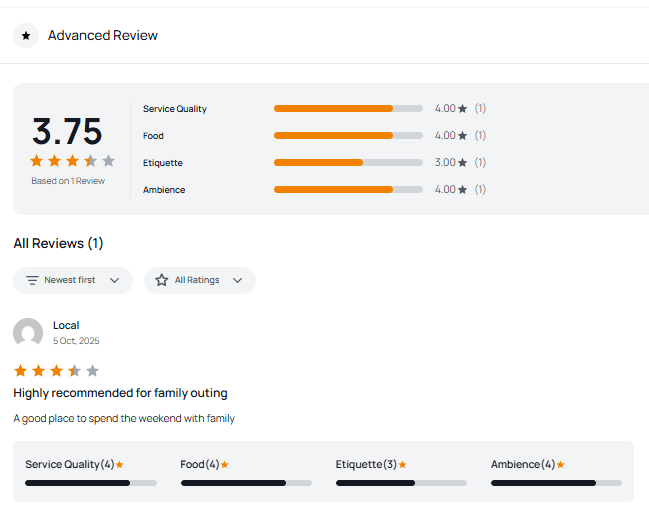Click the Advanced Review star icon
Viewport: 649px width, 512px height.
[x=26, y=36]
